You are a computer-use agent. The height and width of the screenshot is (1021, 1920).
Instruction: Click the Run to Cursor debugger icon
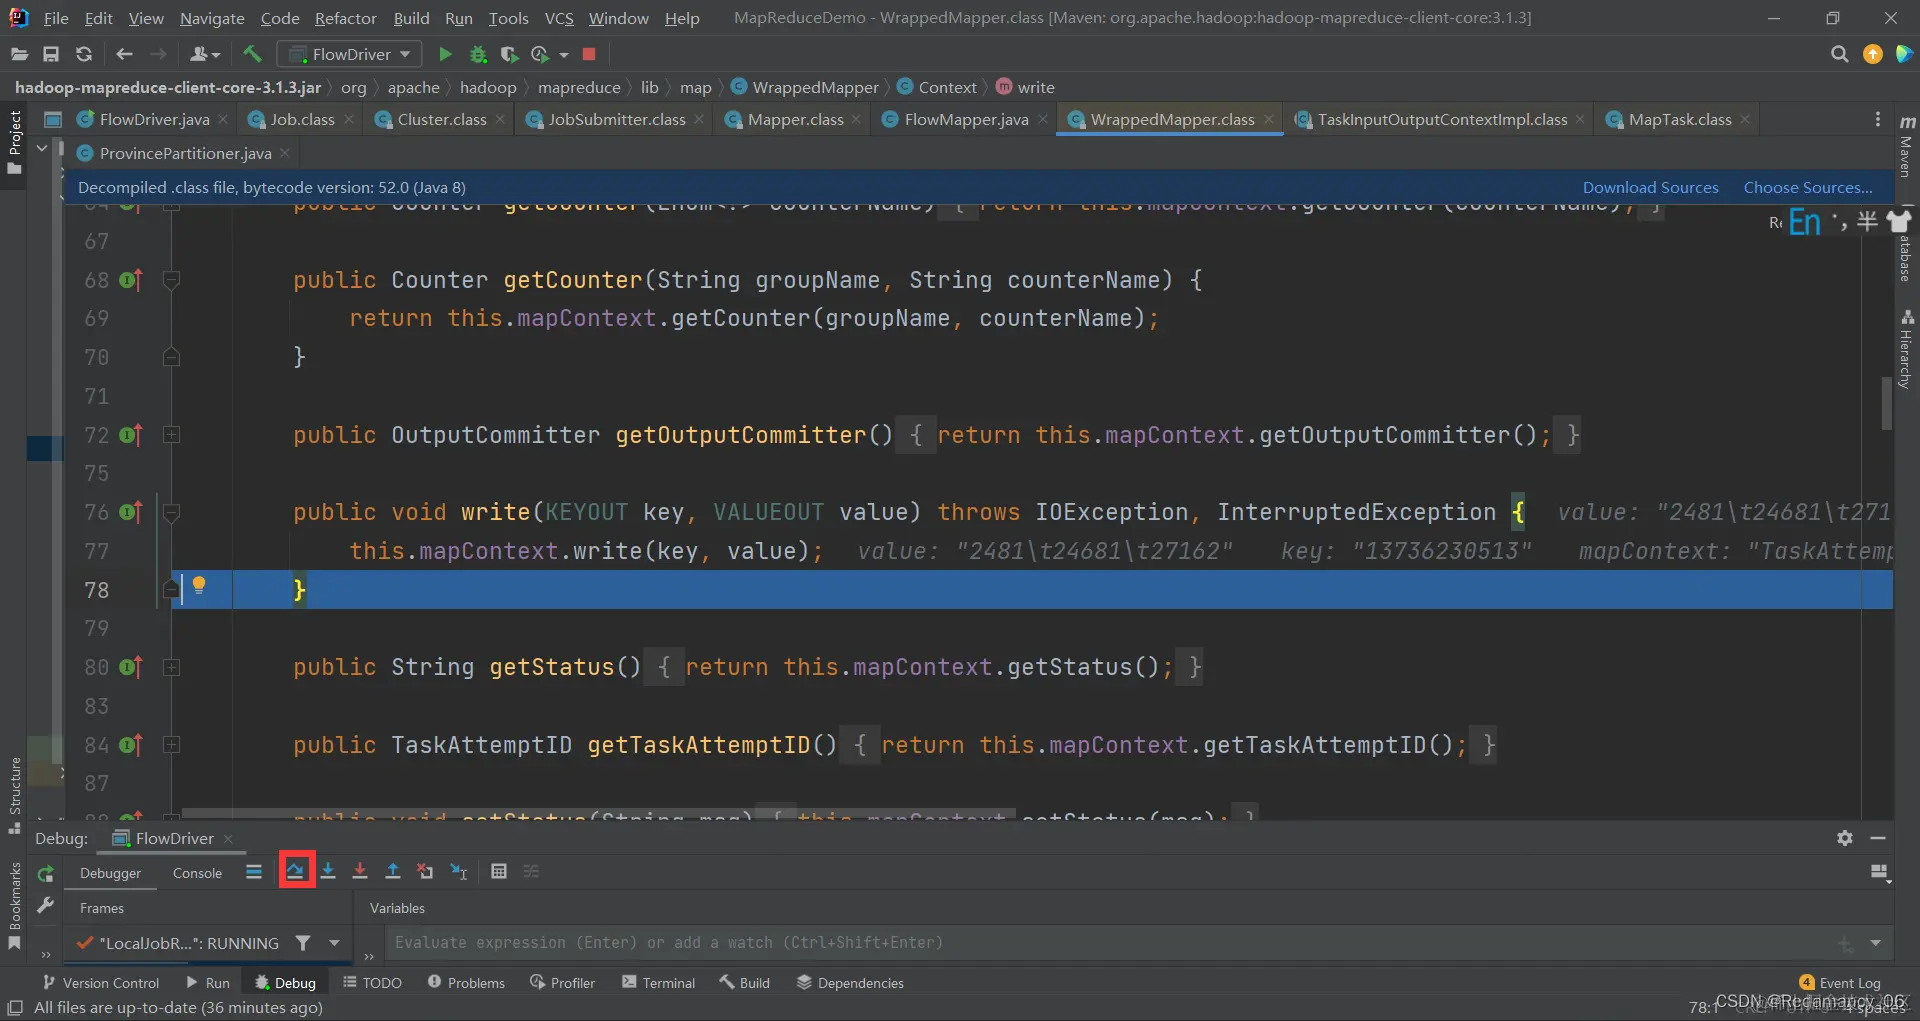459,871
